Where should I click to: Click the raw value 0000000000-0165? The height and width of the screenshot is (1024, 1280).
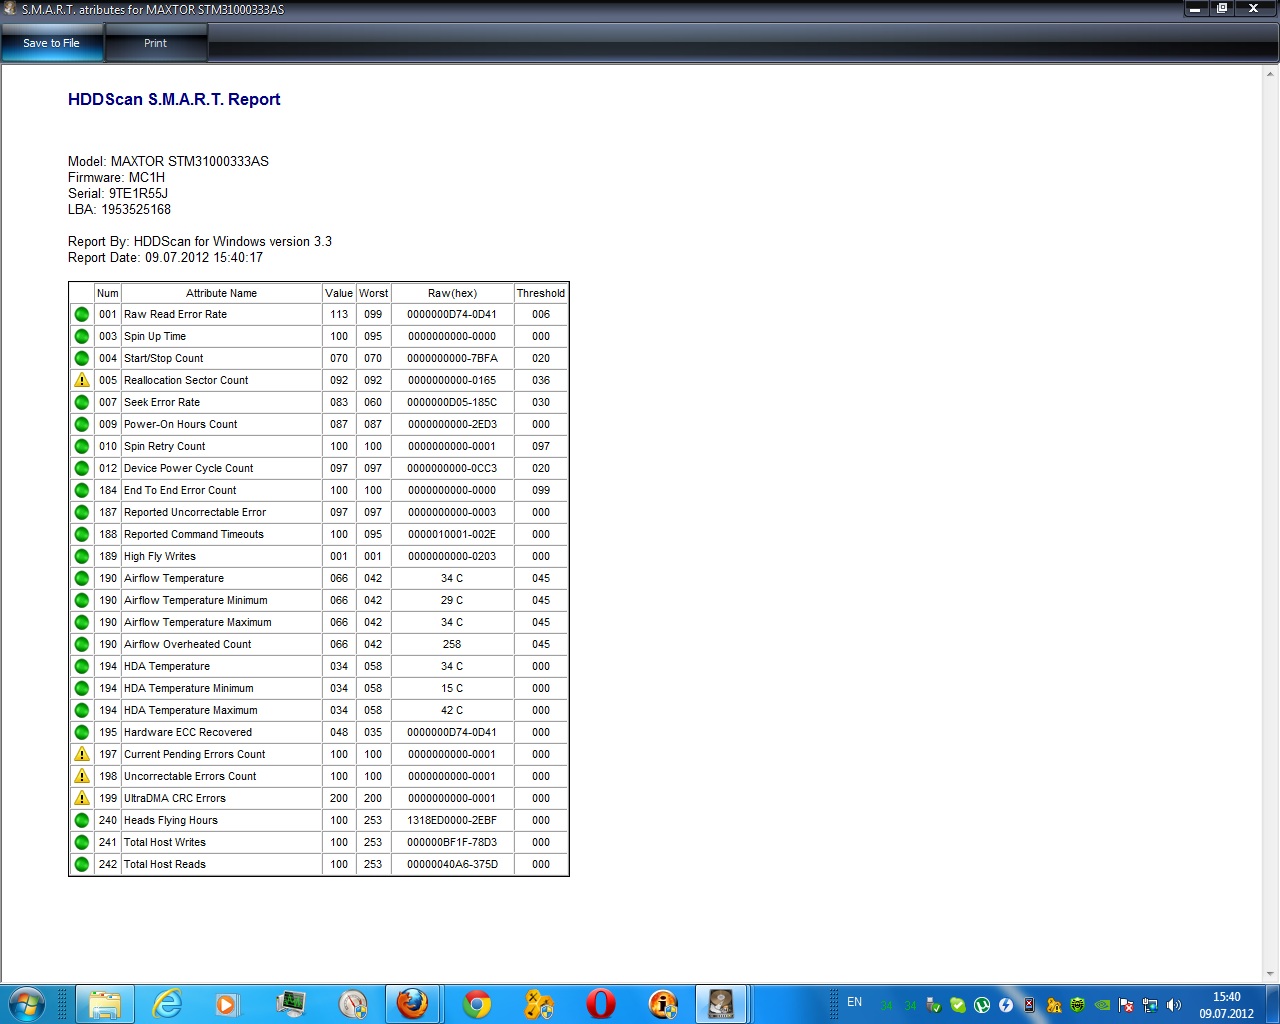click(x=452, y=380)
